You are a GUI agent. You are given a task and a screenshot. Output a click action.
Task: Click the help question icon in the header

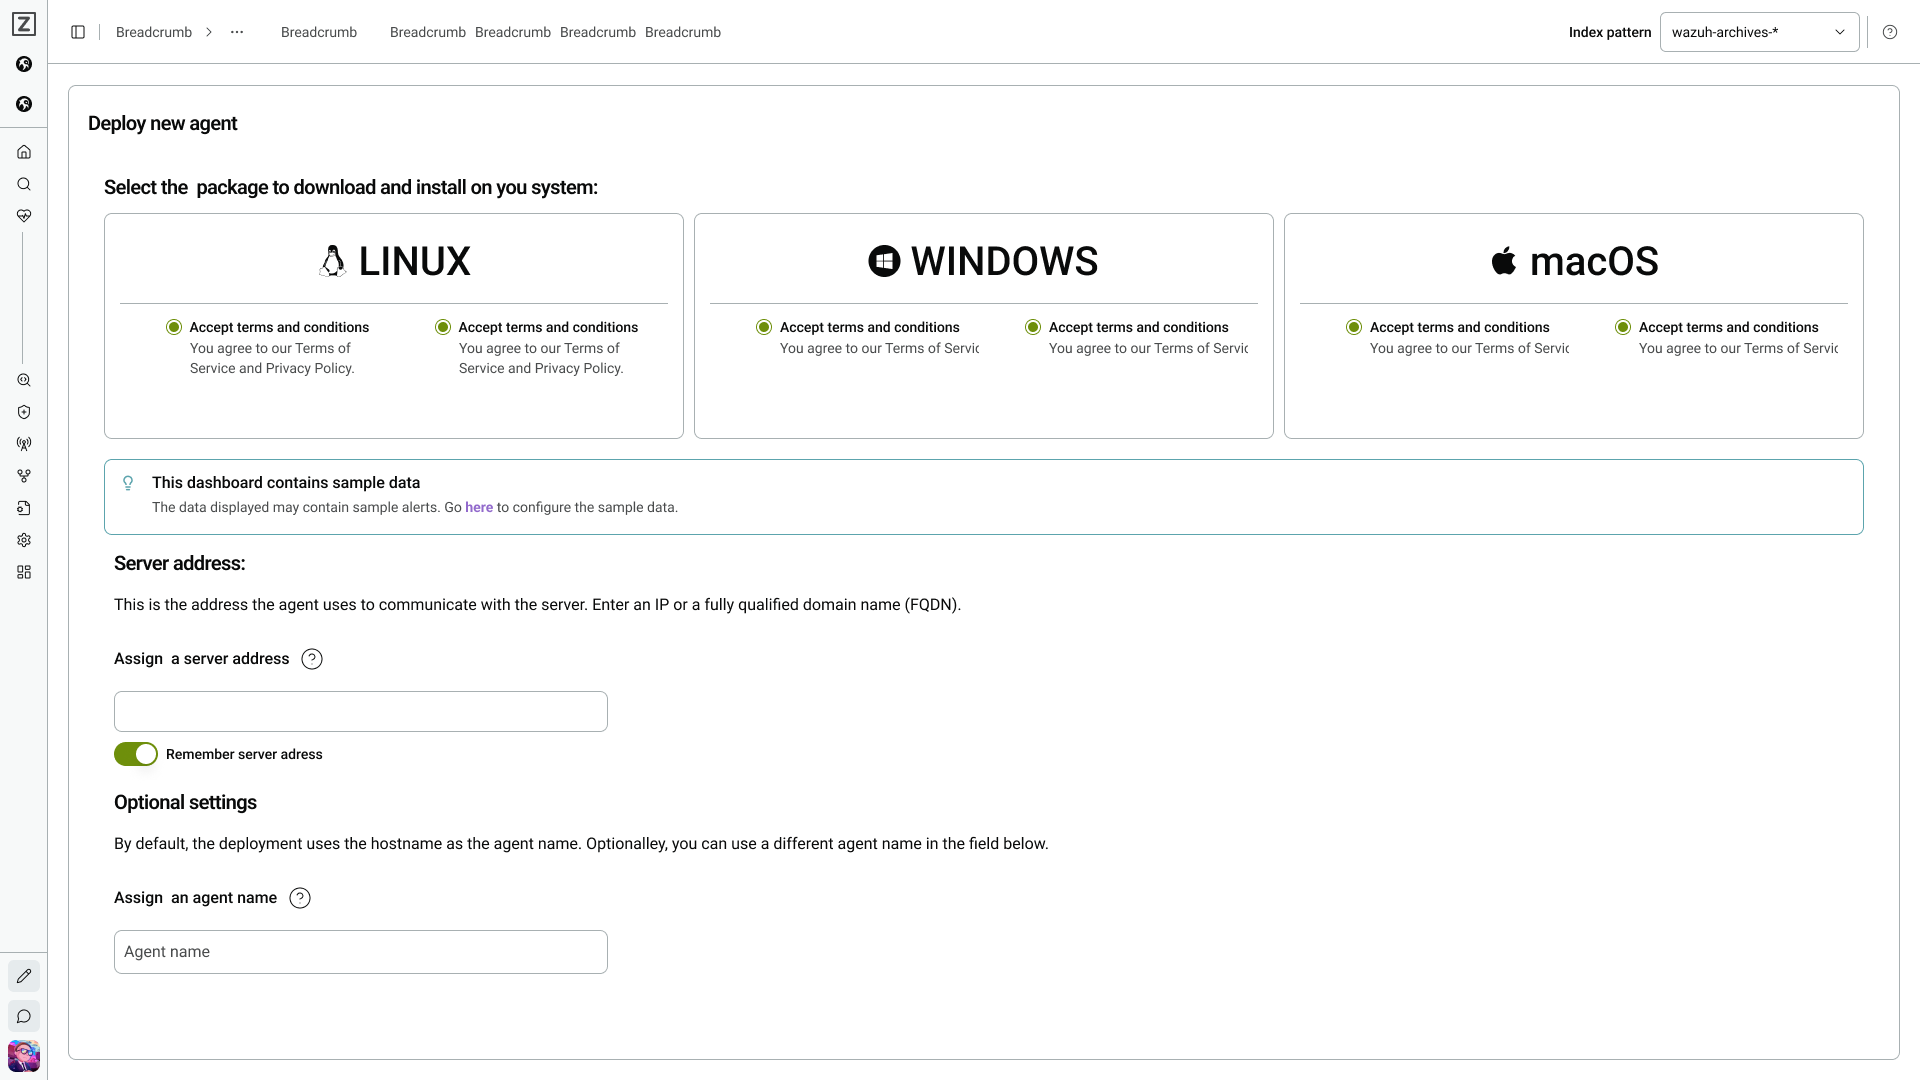(1890, 32)
